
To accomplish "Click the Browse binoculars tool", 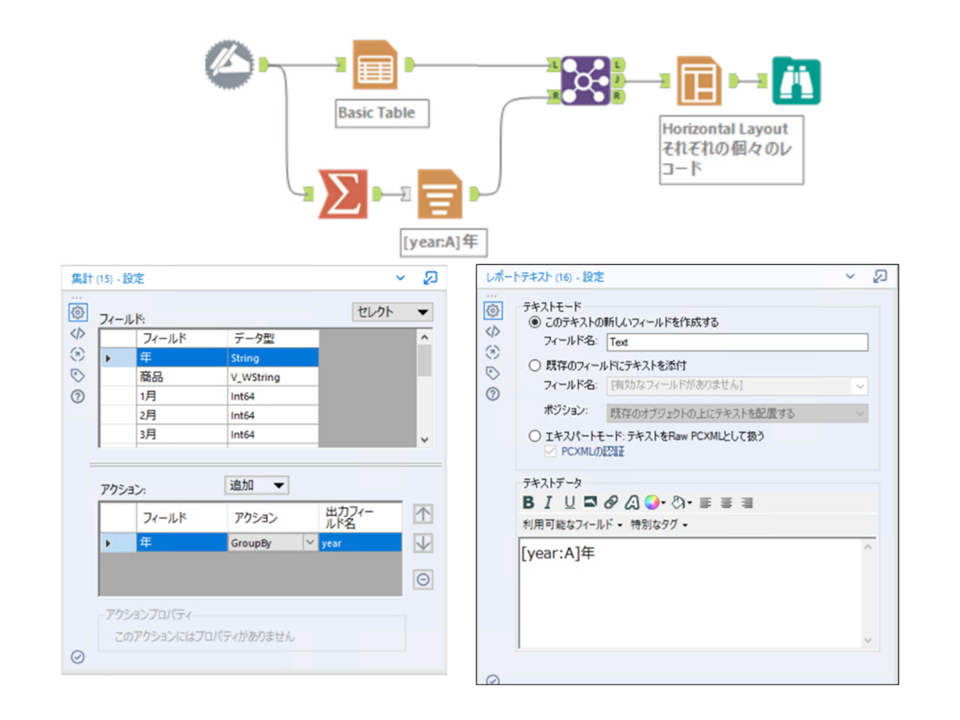I will (796, 81).
